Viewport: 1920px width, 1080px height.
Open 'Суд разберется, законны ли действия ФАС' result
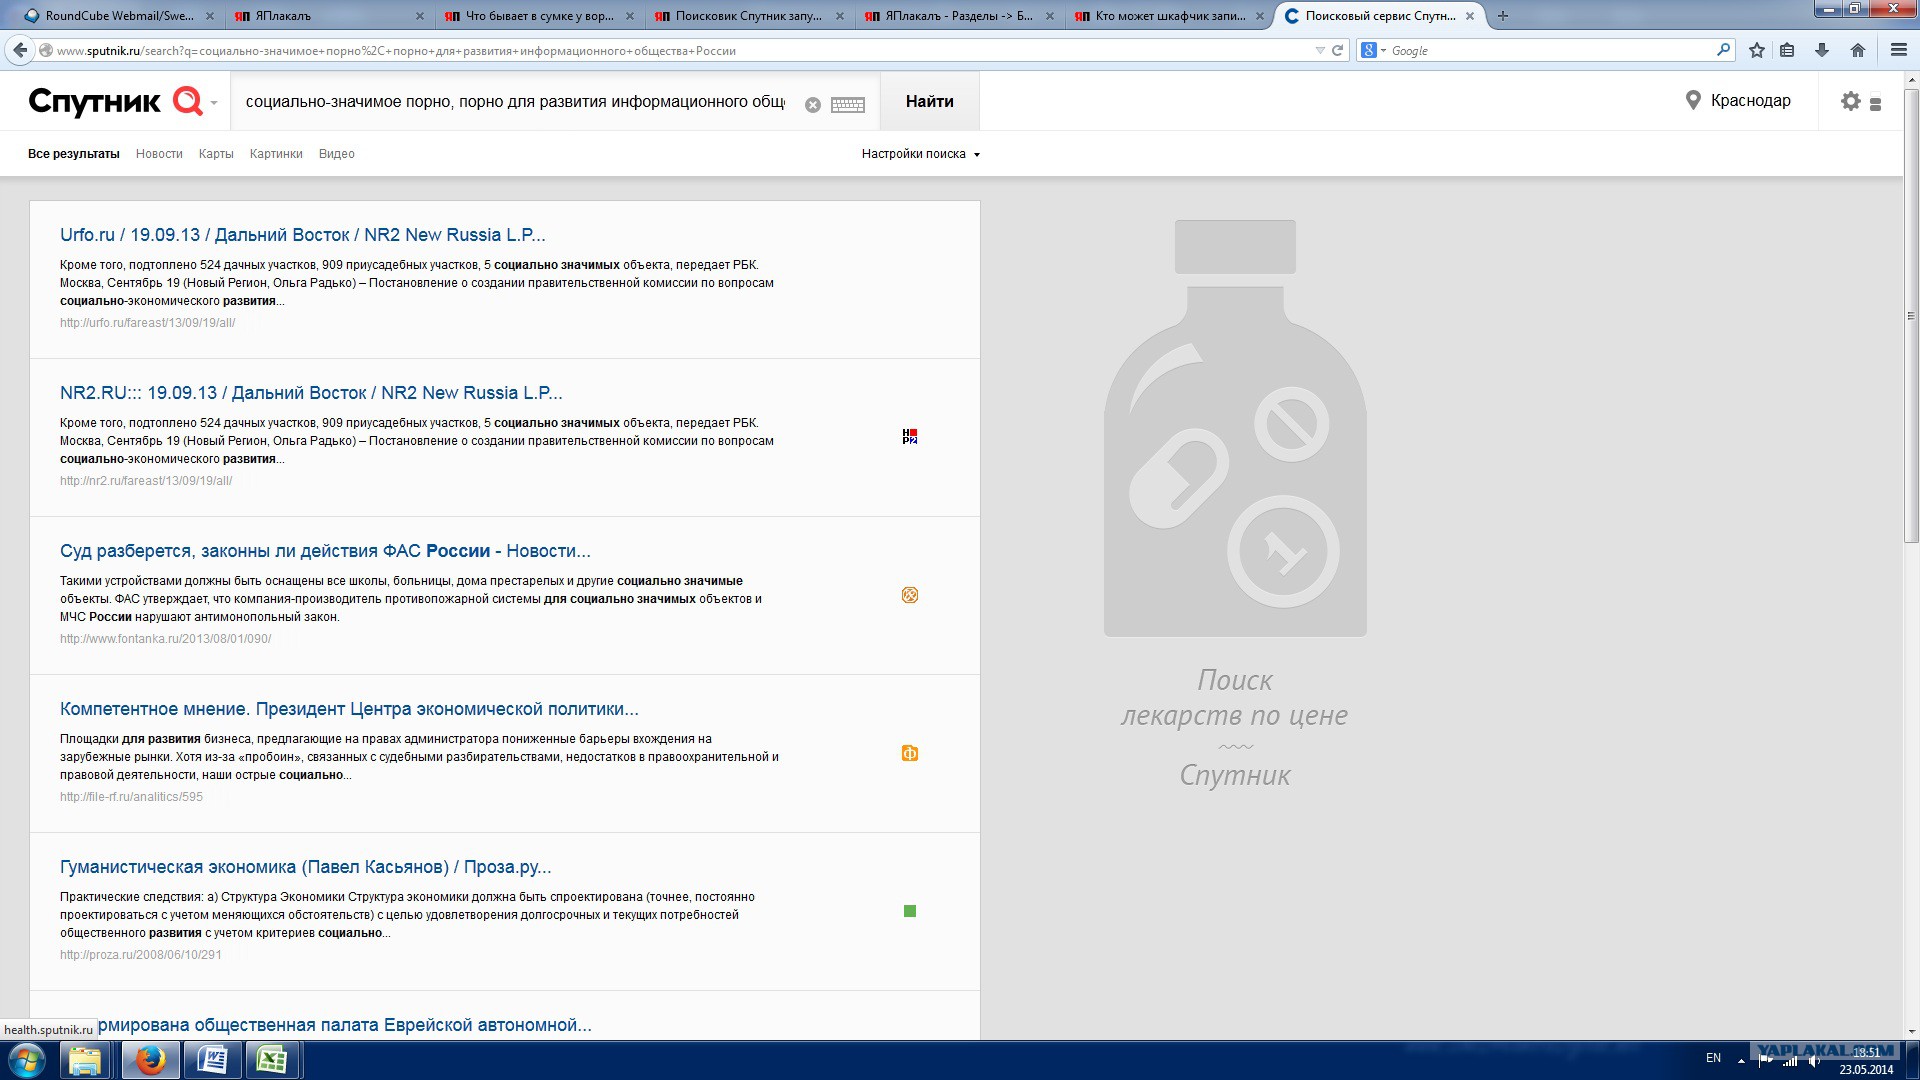pyautogui.click(x=325, y=551)
